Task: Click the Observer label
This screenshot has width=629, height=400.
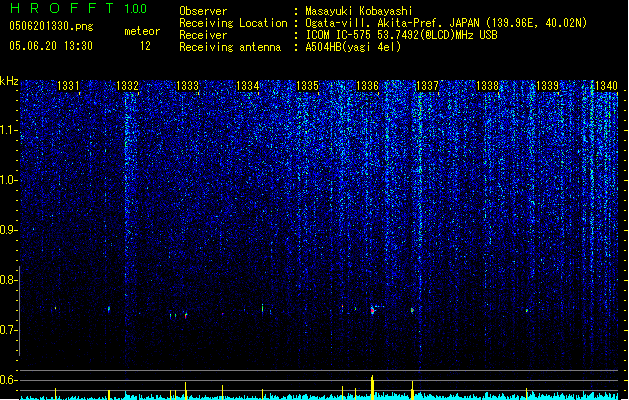Action: tap(203, 11)
